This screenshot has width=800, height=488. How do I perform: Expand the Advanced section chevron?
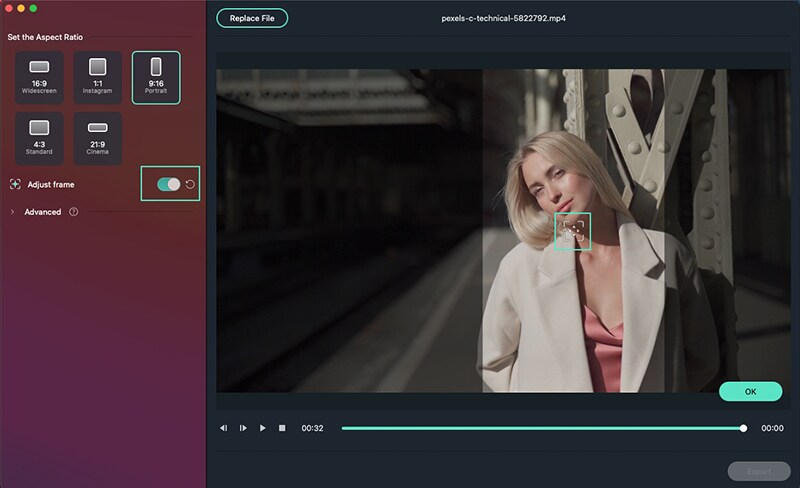pos(12,212)
